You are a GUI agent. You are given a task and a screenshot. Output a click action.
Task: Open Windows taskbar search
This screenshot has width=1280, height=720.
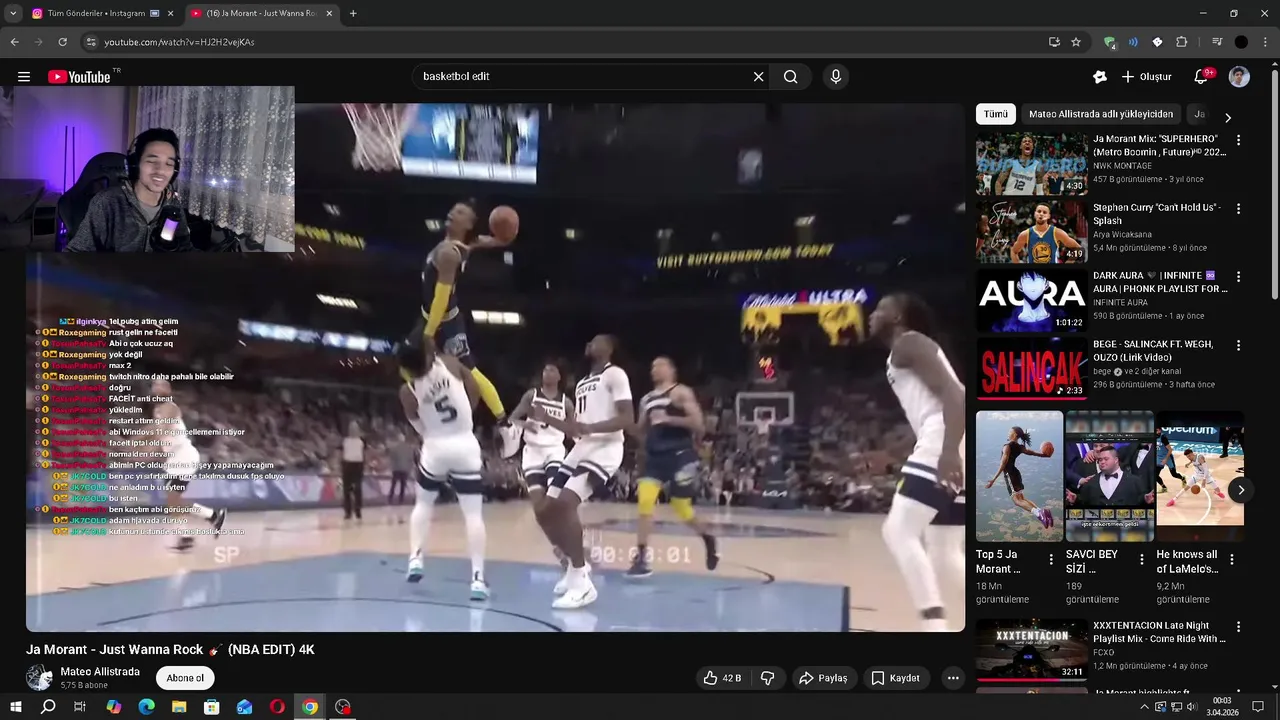tap(48, 707)
